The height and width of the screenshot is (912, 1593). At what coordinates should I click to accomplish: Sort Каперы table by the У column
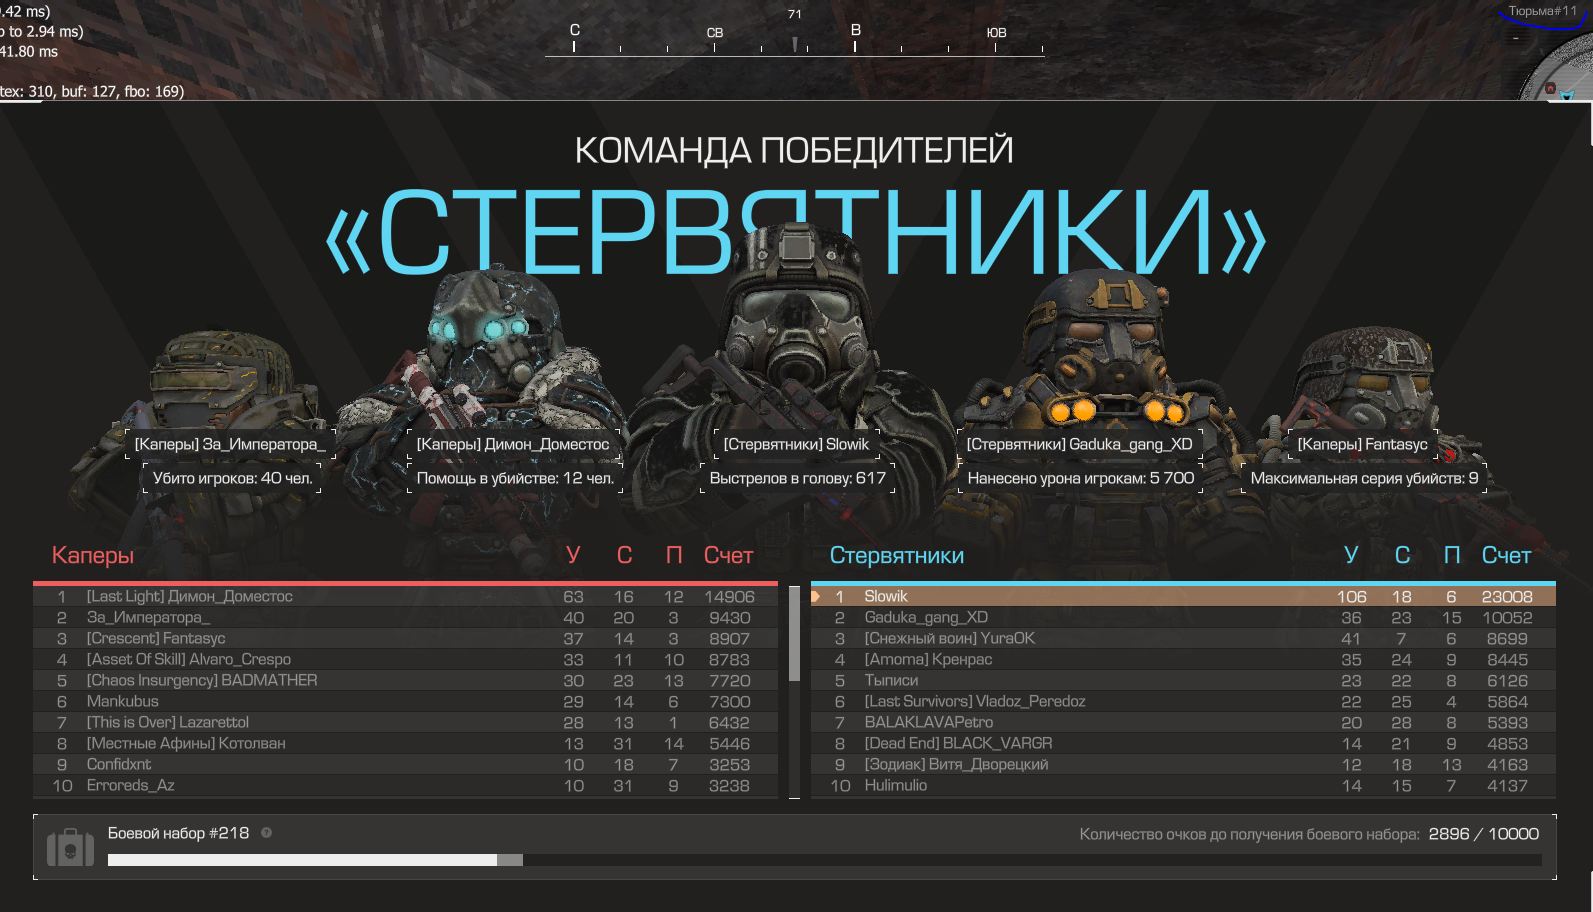pos(573,555)
